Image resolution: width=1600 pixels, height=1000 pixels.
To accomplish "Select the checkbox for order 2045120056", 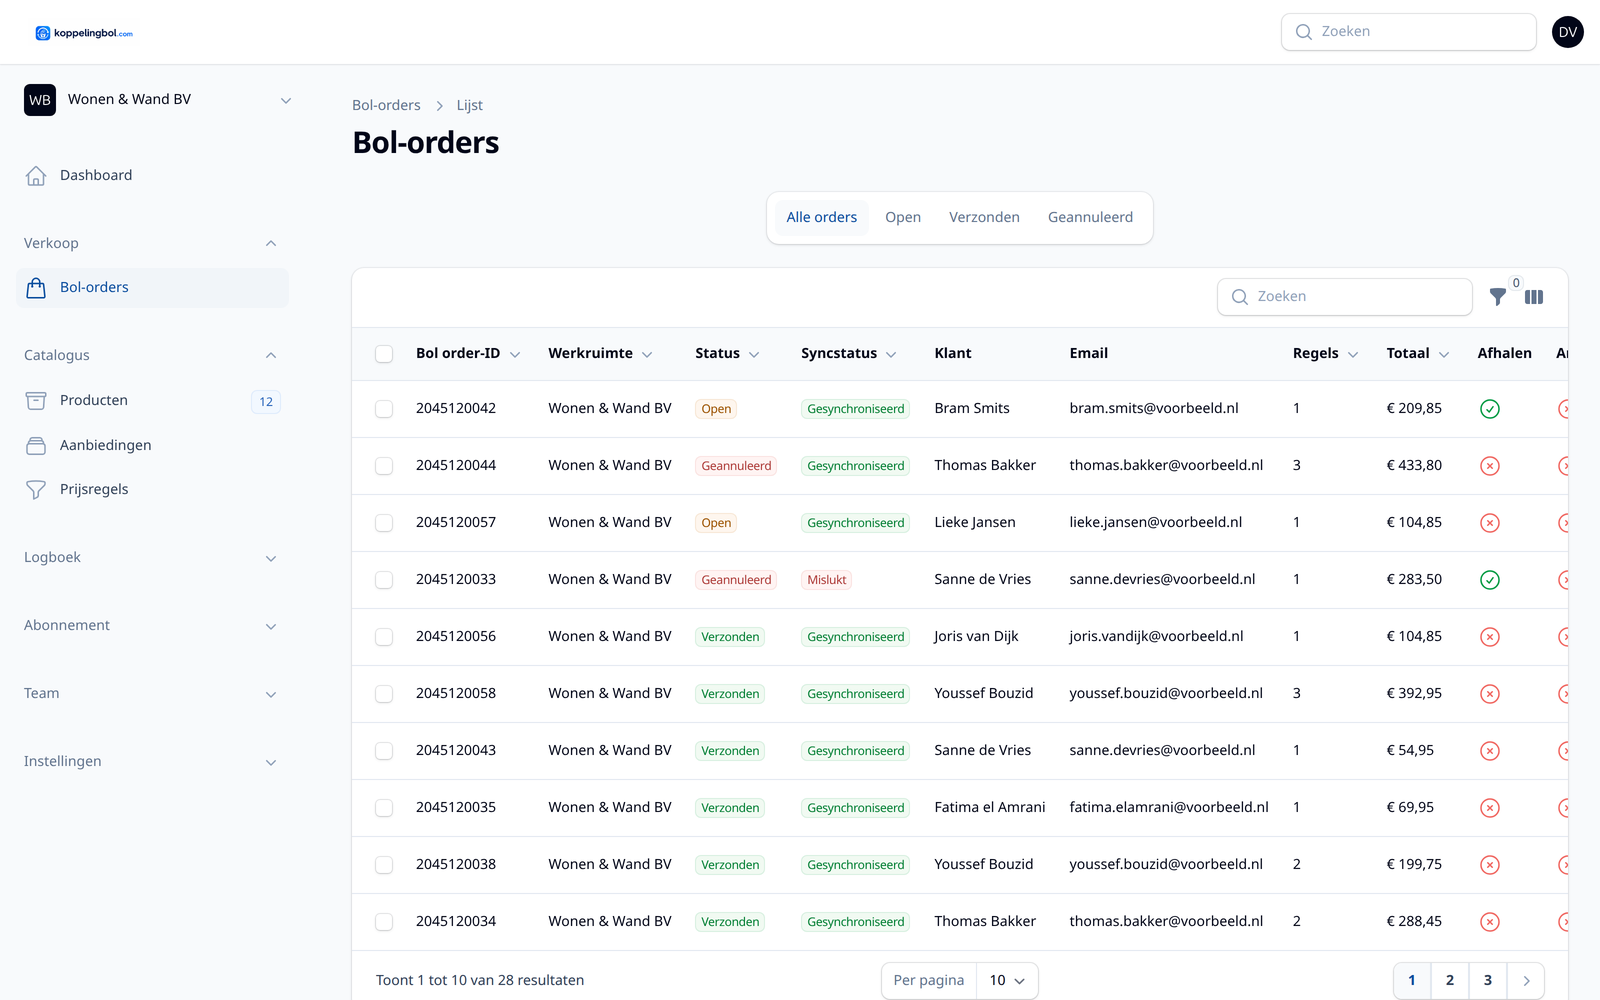I will pos(384,637).
